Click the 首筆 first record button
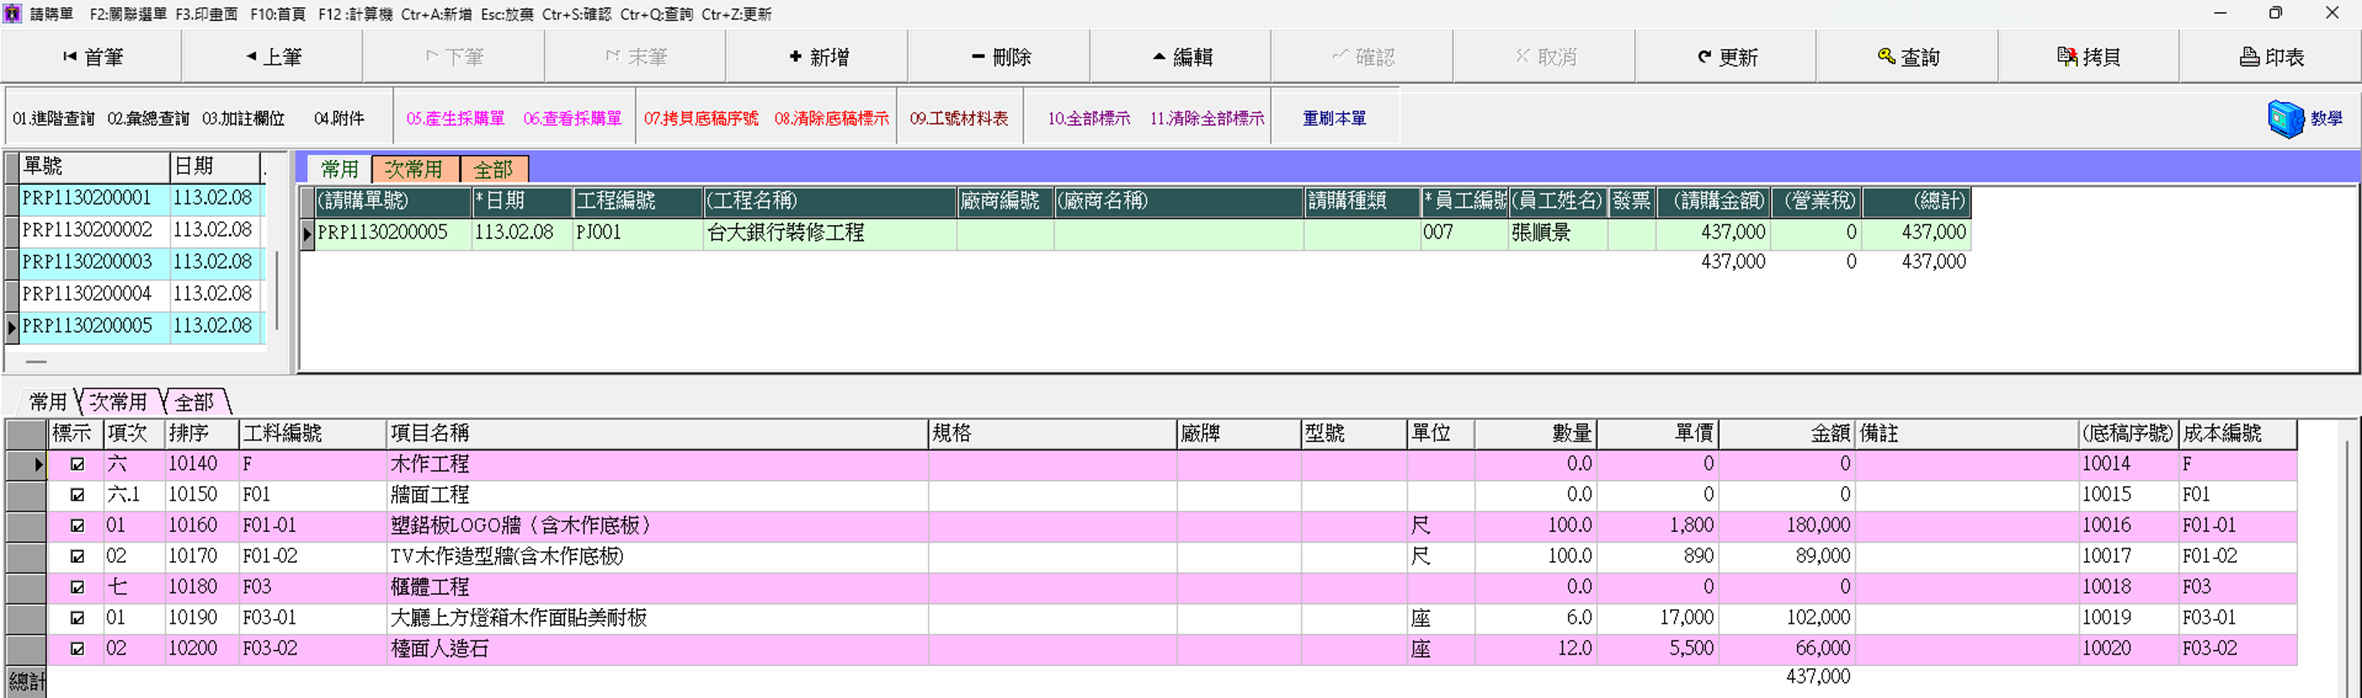Screen dimensions: 2362x698 (92, 57)
